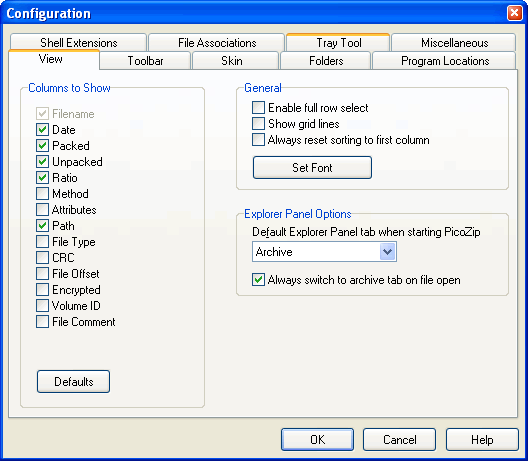Restore column Defaults button
Viewport: 528px width, 461px height.
73,382
